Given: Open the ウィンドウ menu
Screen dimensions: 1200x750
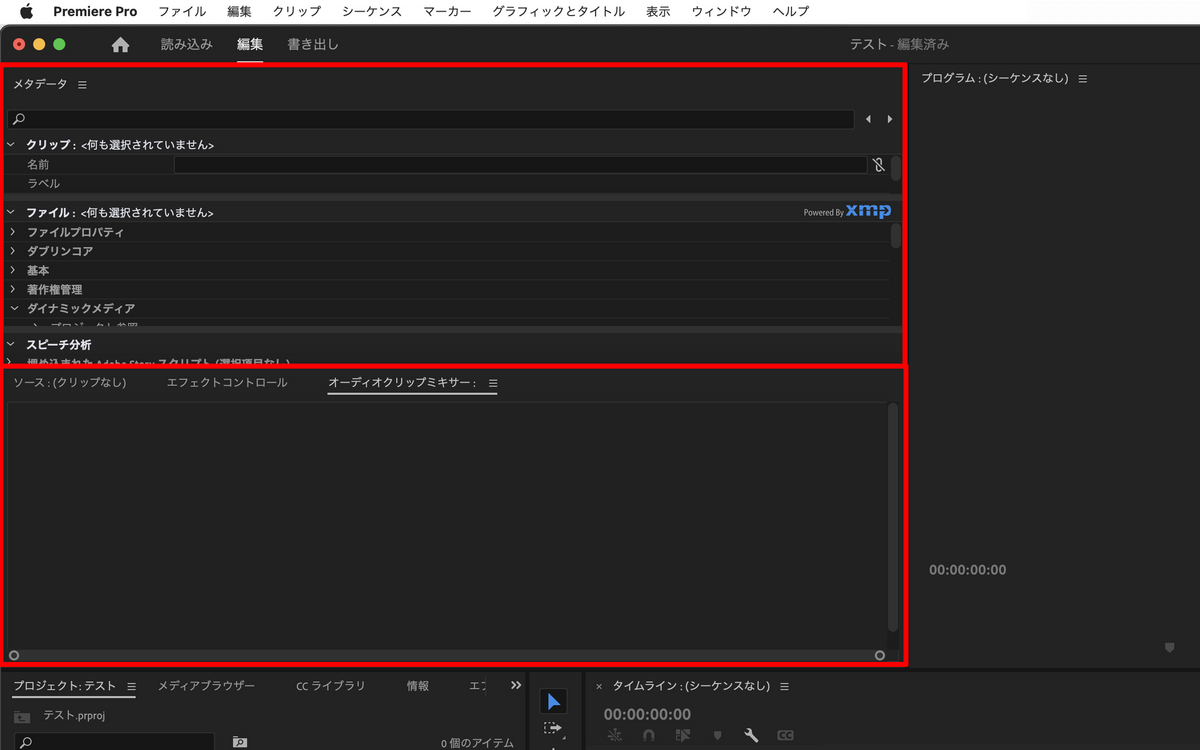Looking at the screenshot, I should click(721, 12).
